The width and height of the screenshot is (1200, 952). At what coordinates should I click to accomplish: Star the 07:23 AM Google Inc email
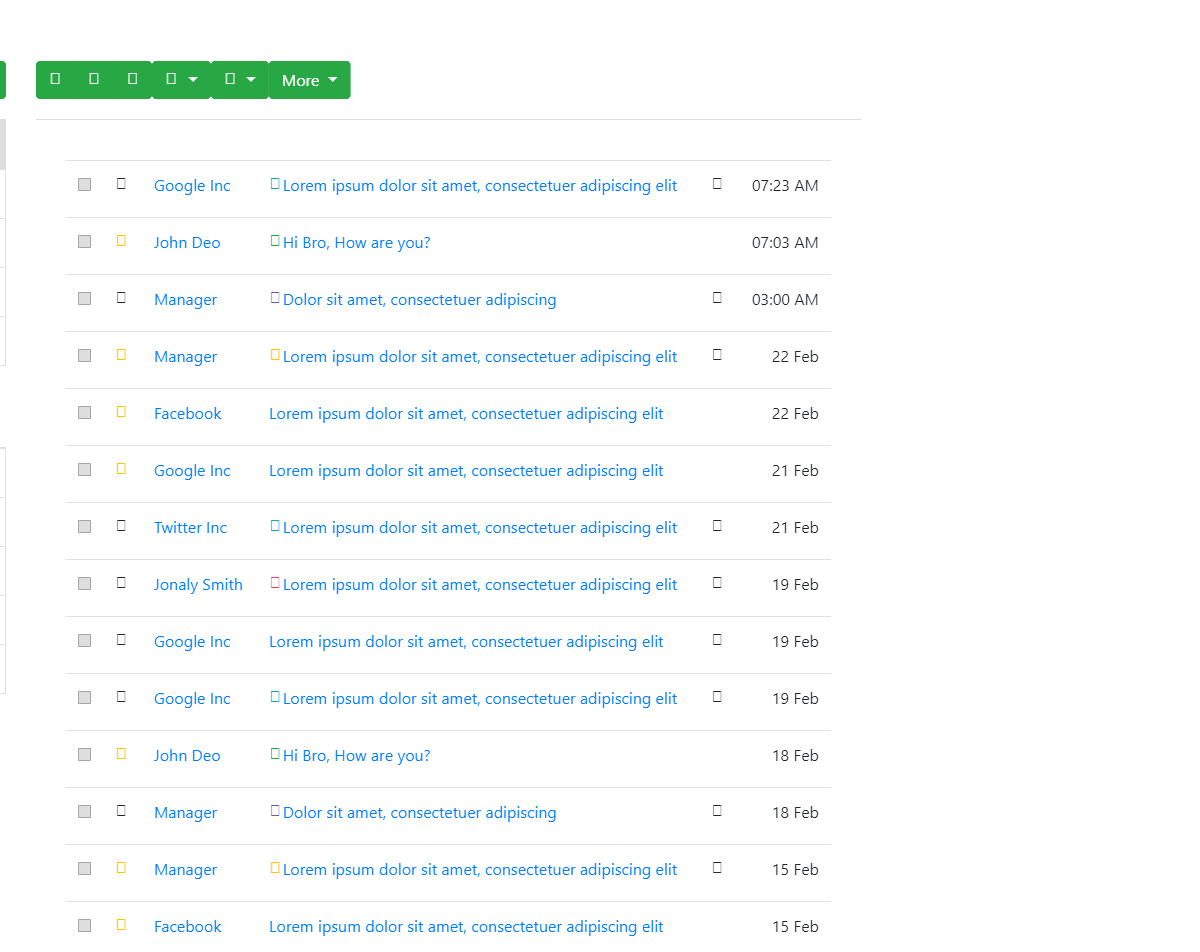click(121, 184)
